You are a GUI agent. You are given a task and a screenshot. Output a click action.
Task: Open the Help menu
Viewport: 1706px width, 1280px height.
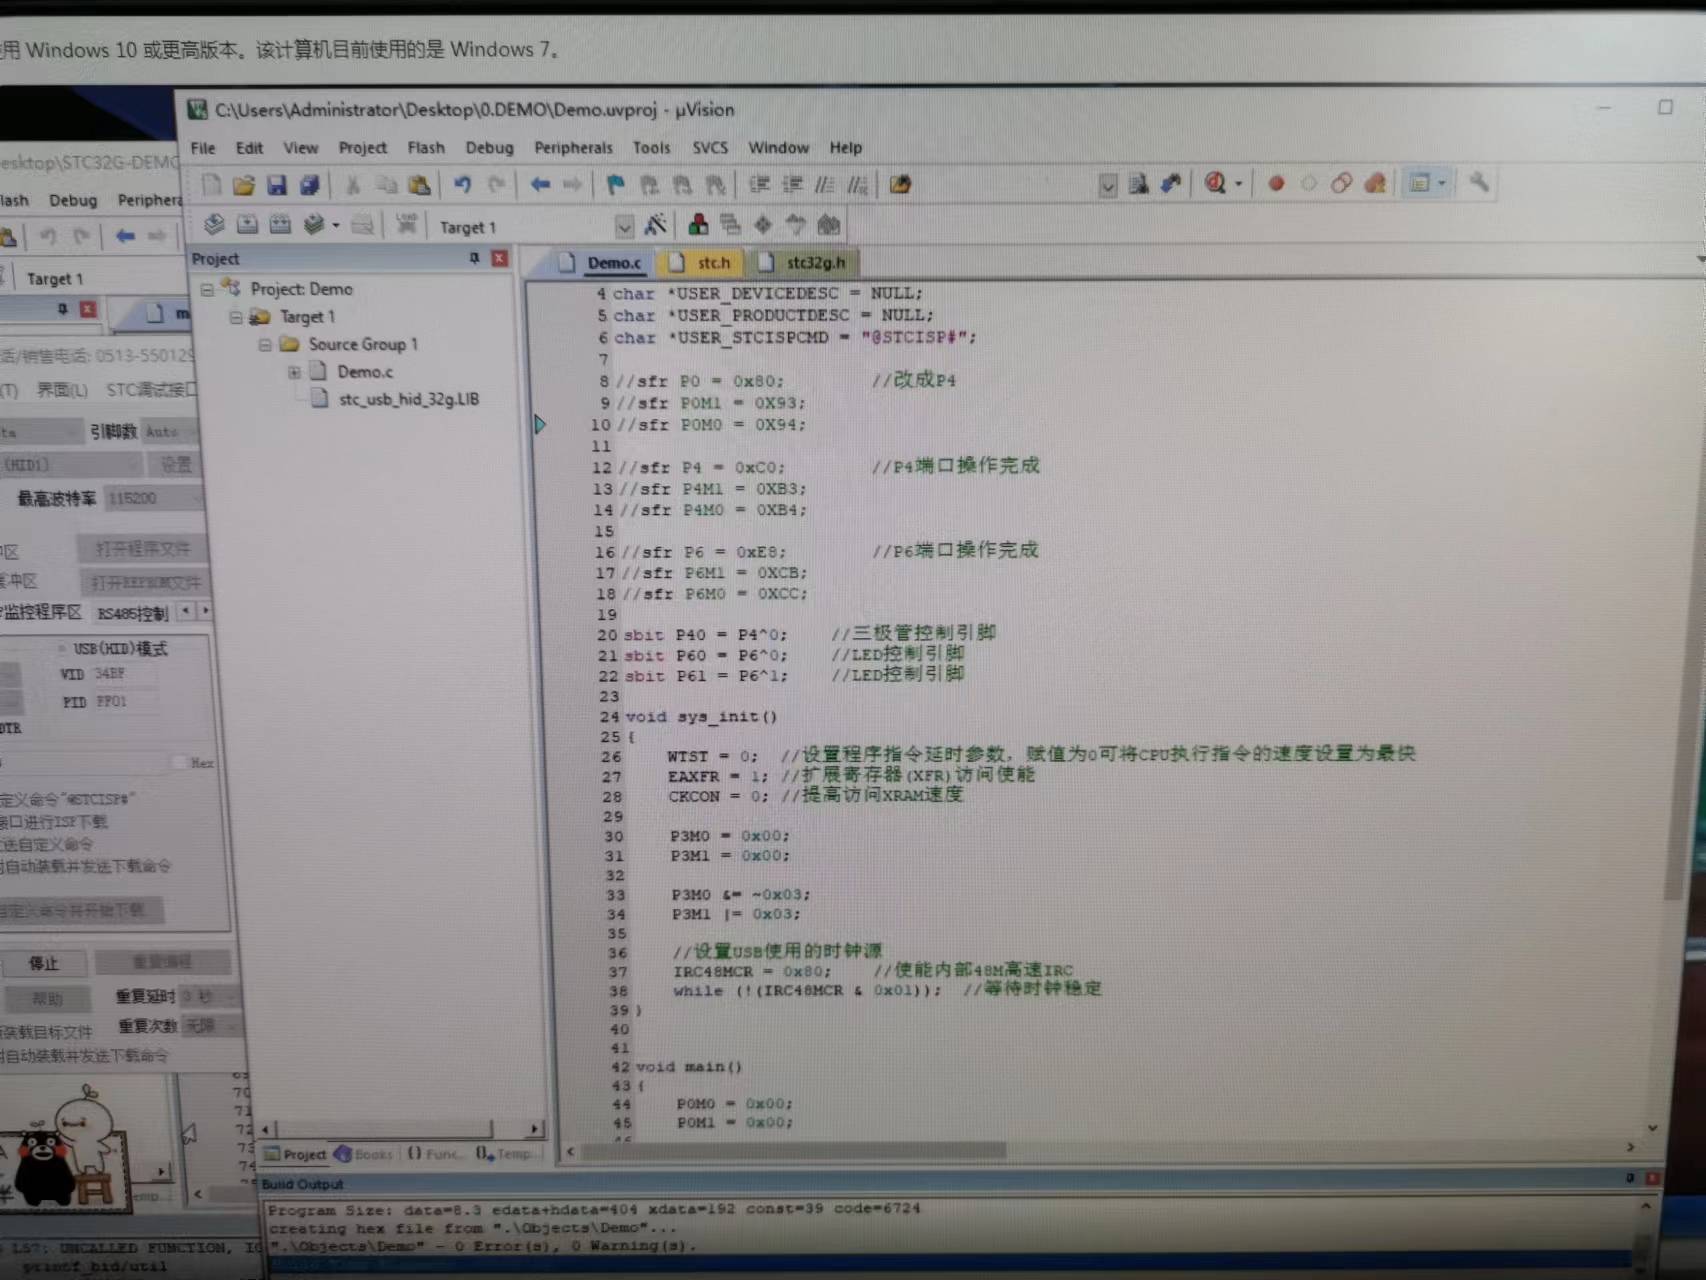tap(845, 148)
